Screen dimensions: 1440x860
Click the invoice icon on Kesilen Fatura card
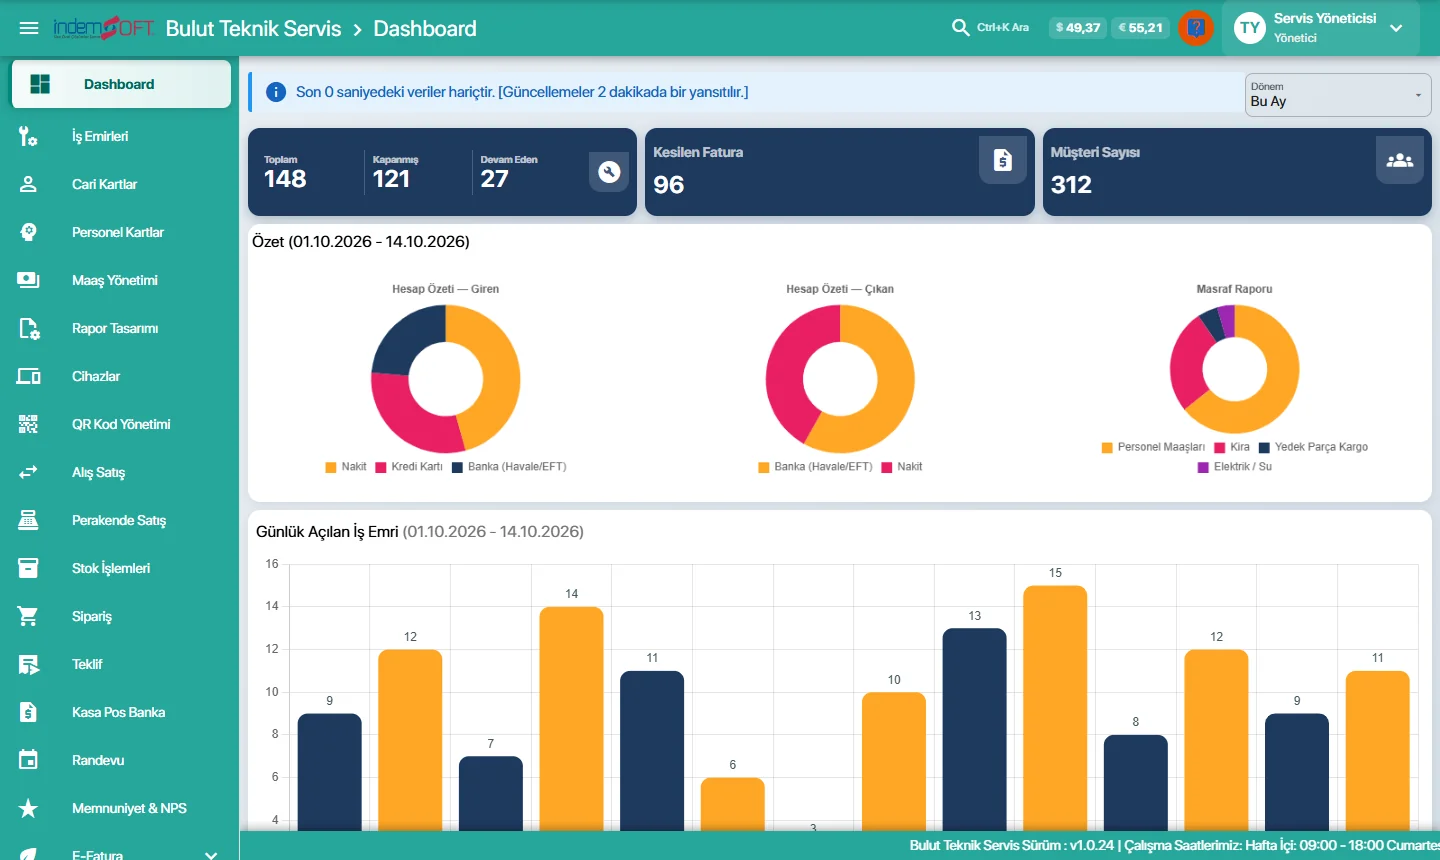(x=1003, y=160)
